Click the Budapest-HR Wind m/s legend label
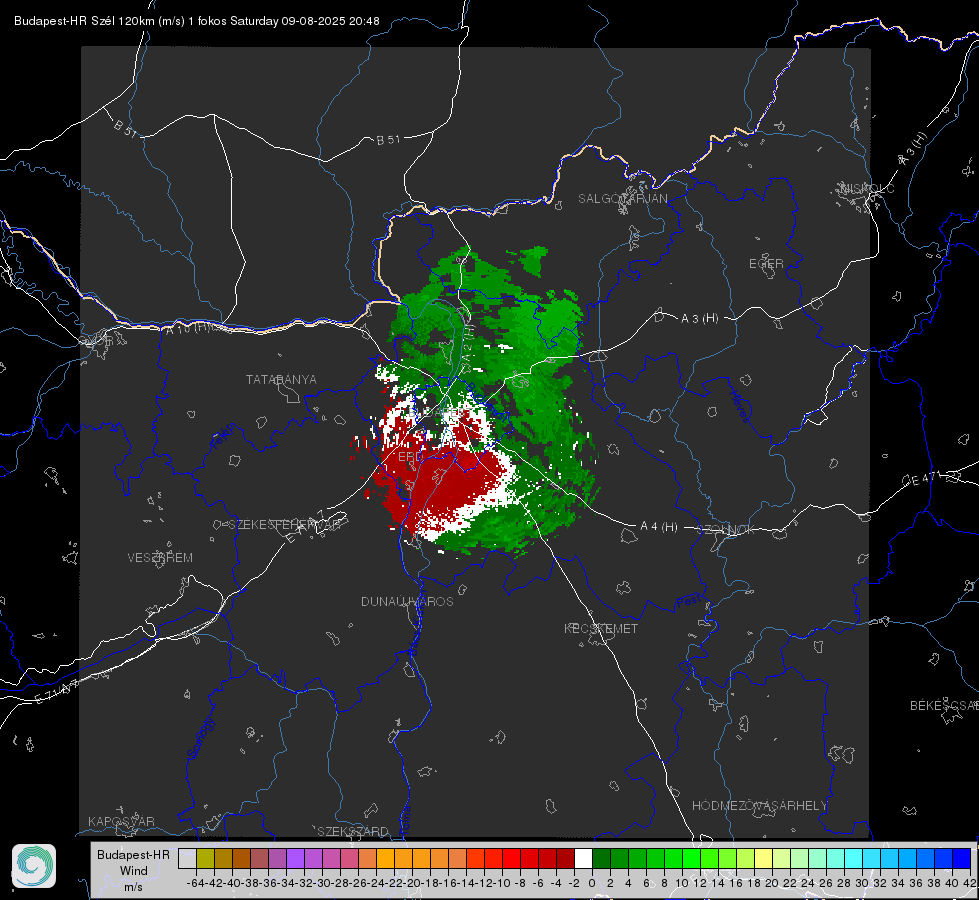979x900 pixels. click(133, 871)
